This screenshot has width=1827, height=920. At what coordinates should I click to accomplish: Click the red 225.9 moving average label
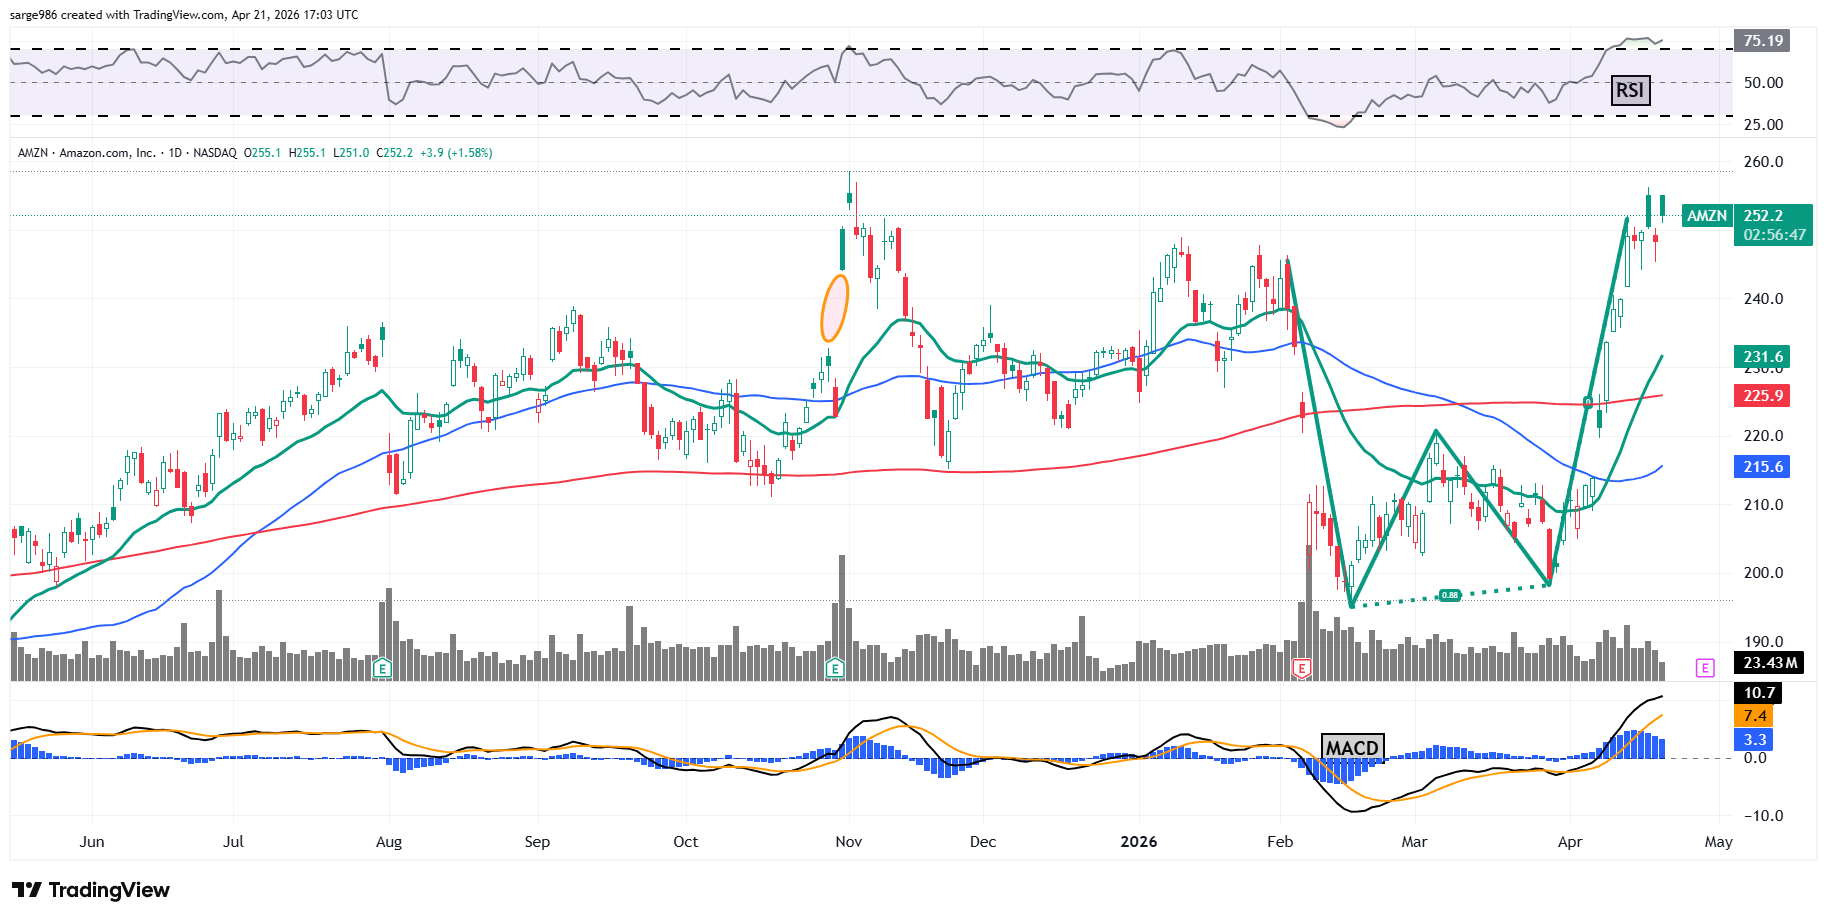coord(1763,396)
